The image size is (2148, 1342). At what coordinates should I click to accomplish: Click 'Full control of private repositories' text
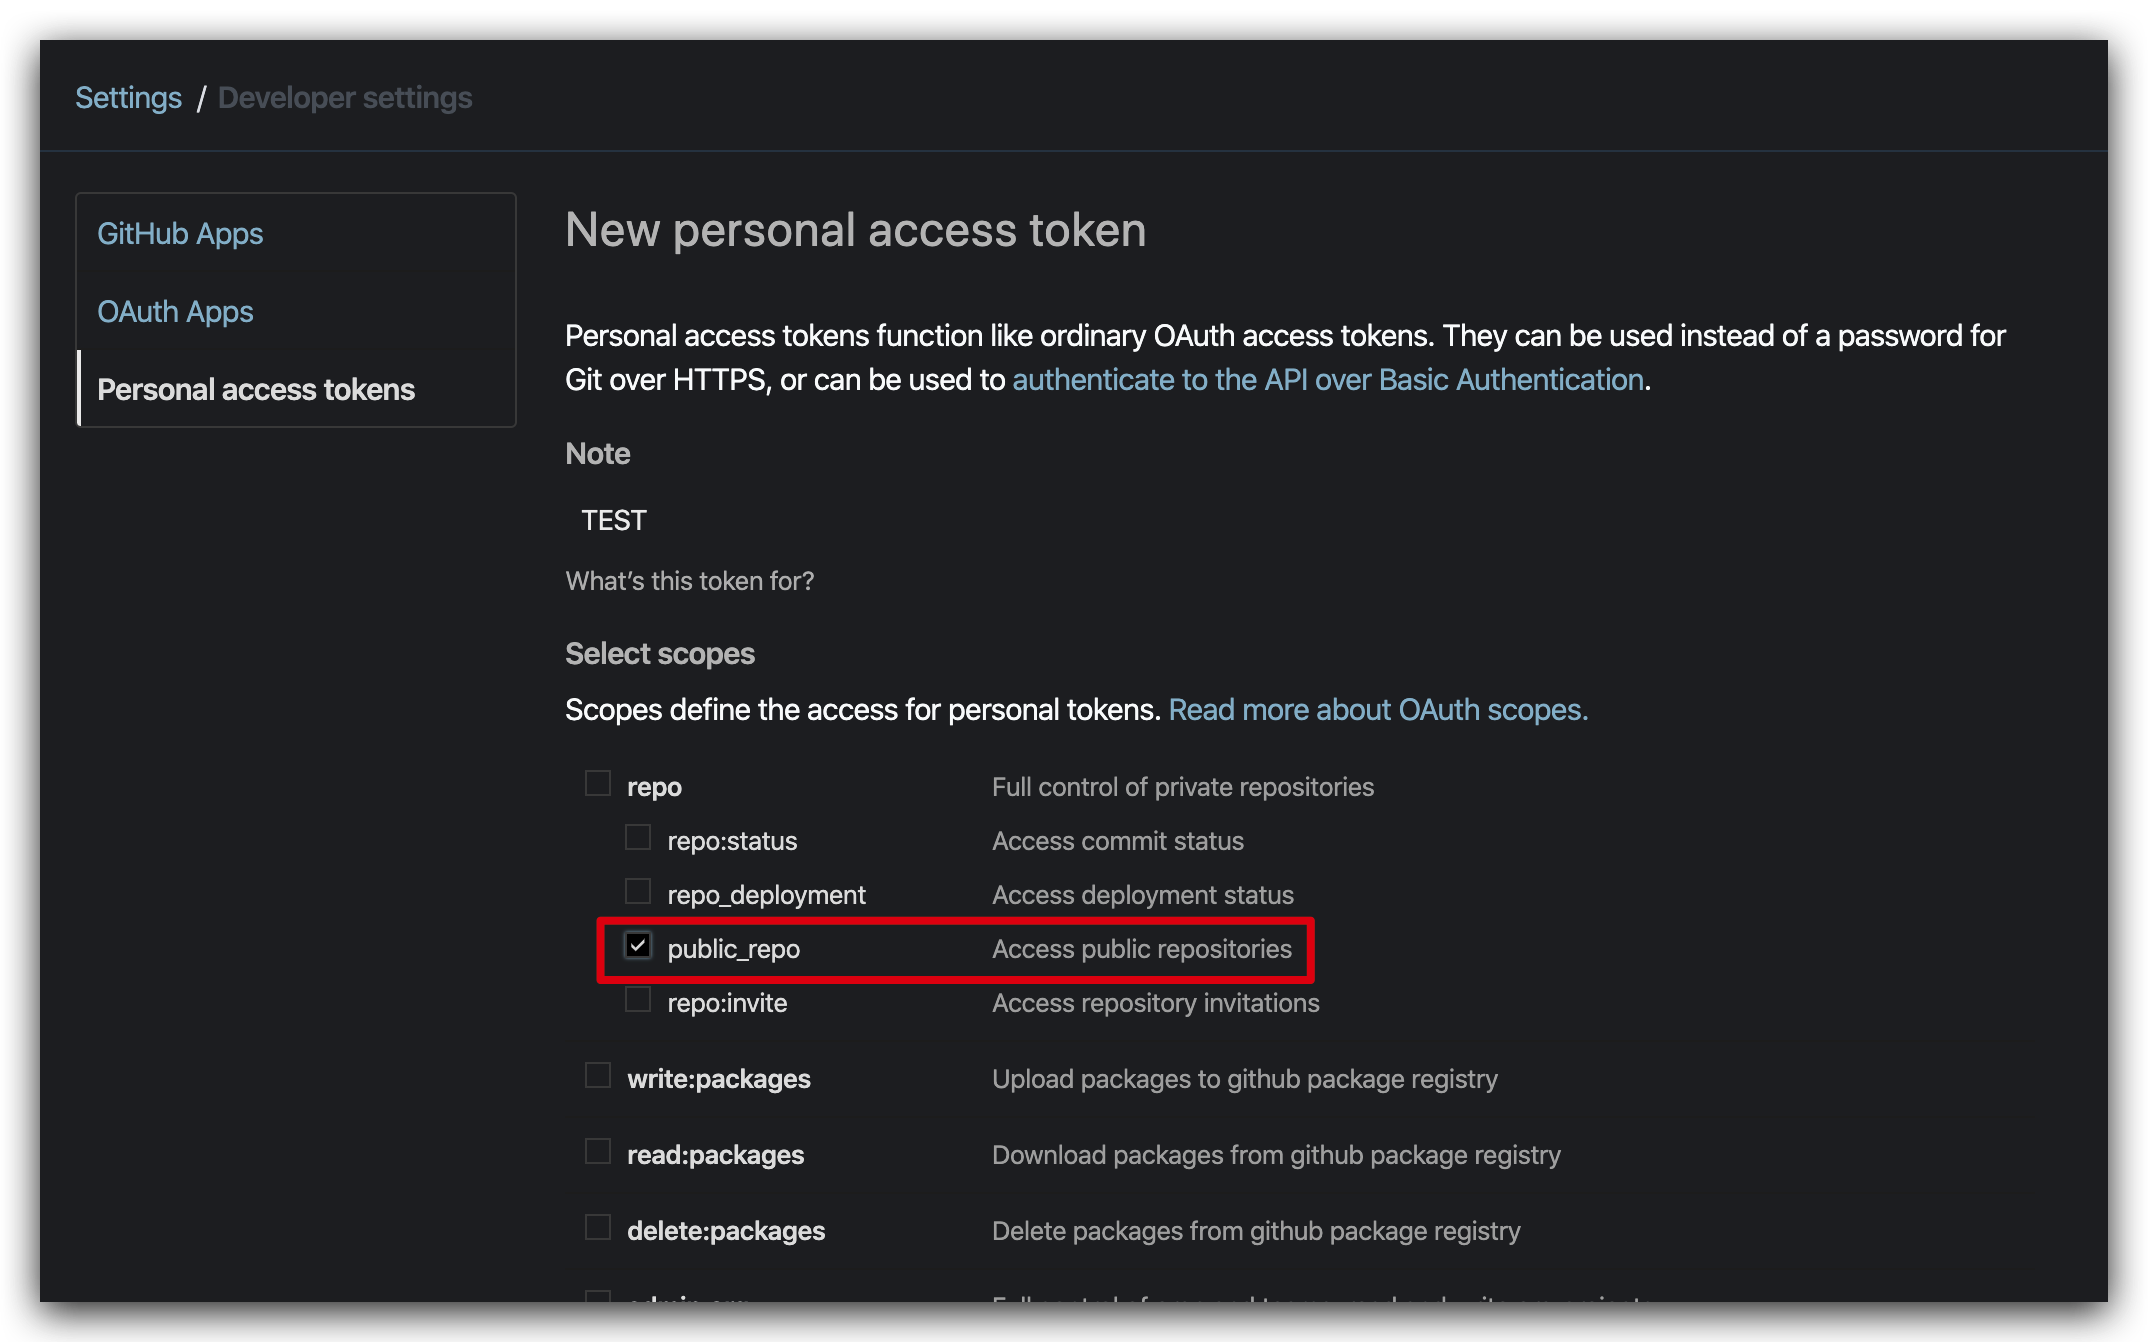[x=1183, y=787]
